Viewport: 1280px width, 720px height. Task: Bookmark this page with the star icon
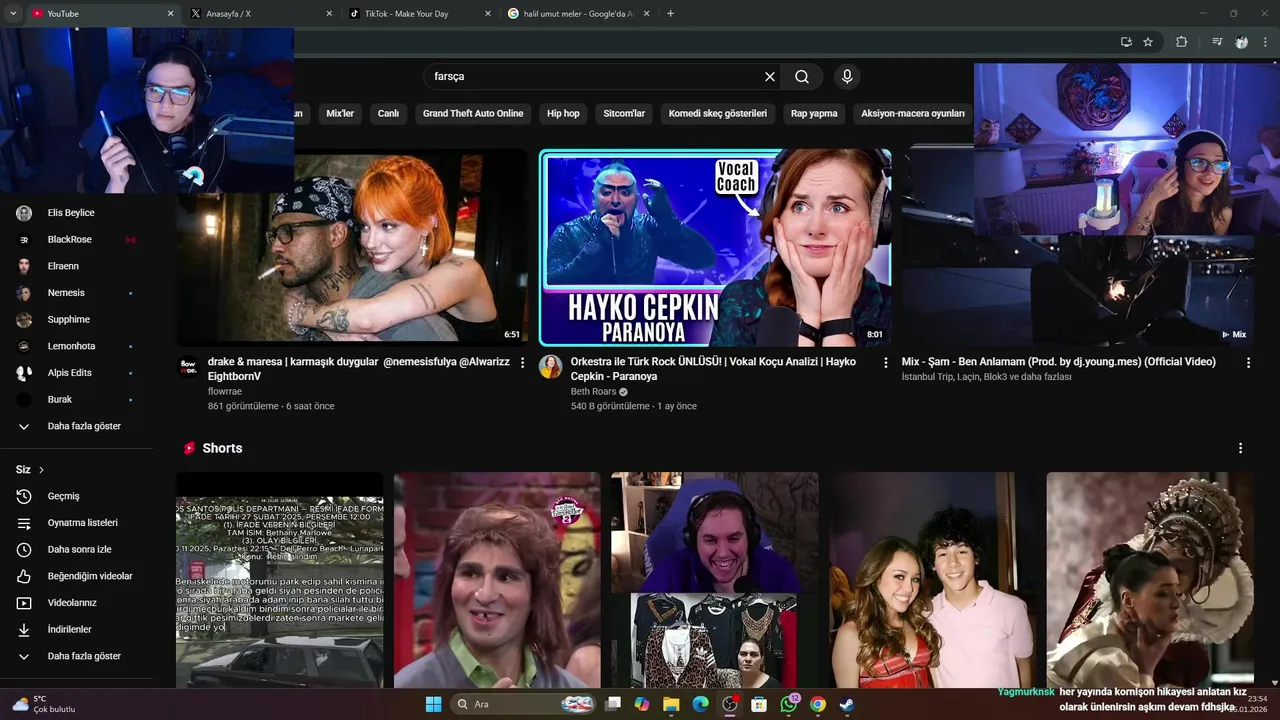click(x=1148, y=42)
